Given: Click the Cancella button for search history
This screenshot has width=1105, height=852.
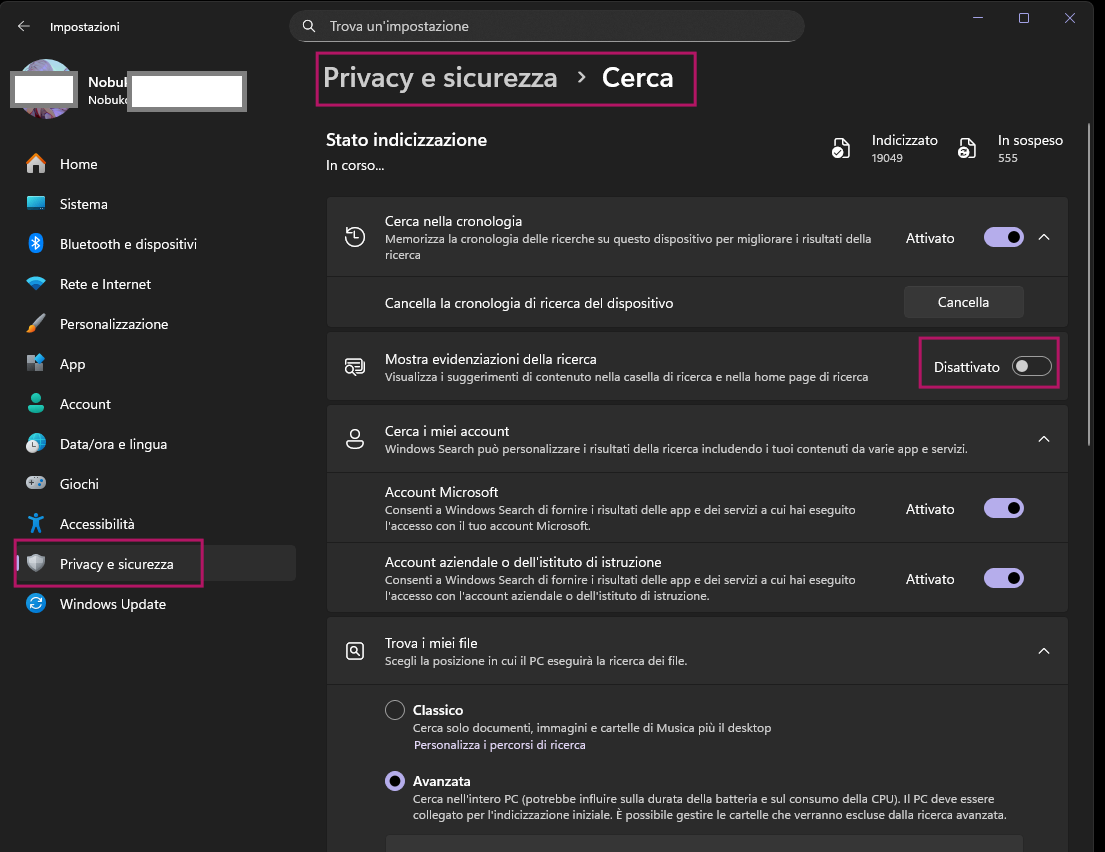Looking at the screenshot, I should click(963, 302).
